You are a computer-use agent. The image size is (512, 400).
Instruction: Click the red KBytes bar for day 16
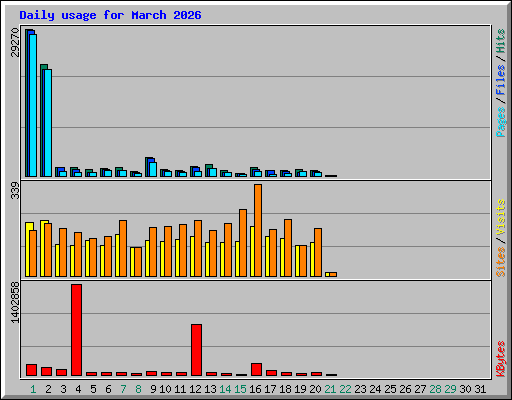pyautogui.click(x=256, y=370)
